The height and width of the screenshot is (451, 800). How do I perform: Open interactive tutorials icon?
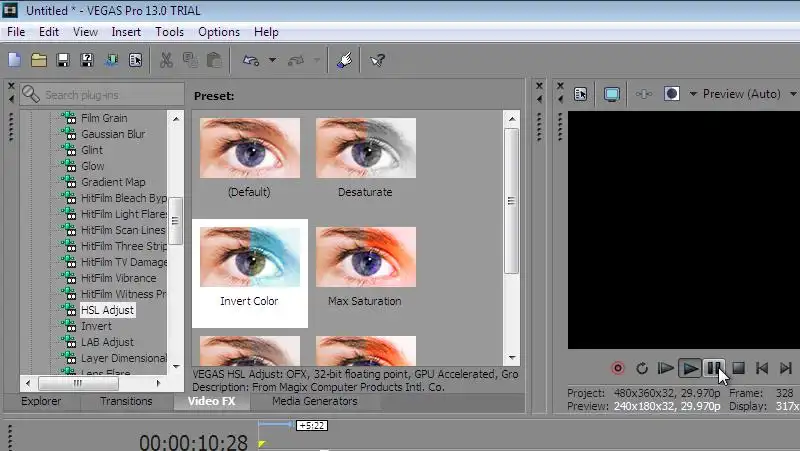click(x=344, y=60)
